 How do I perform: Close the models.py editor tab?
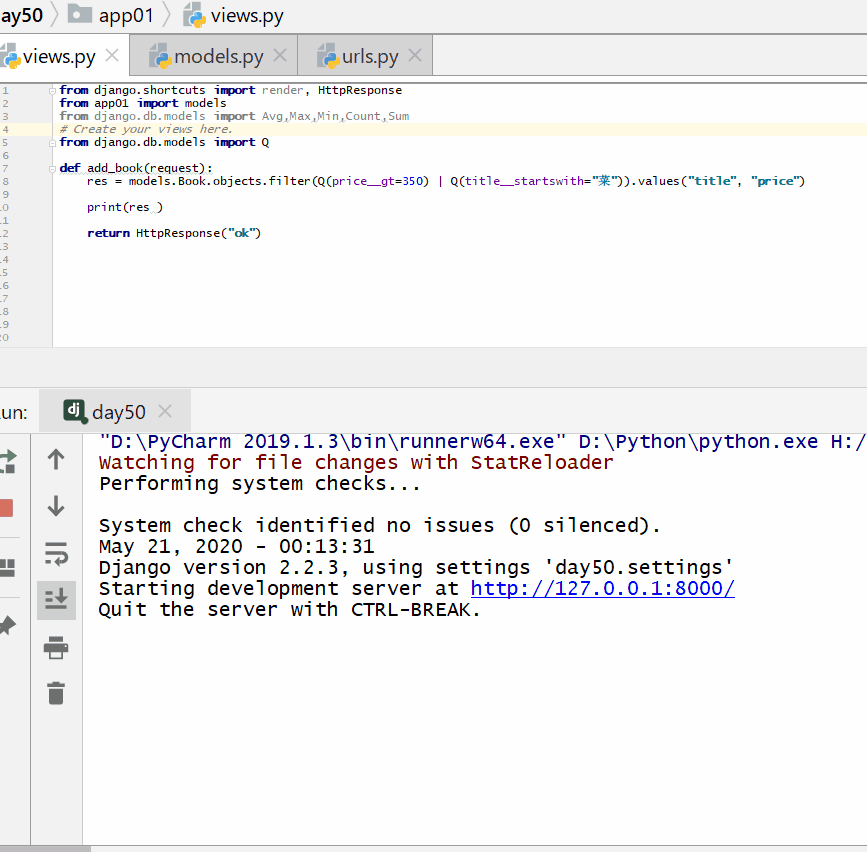(280, 56)
